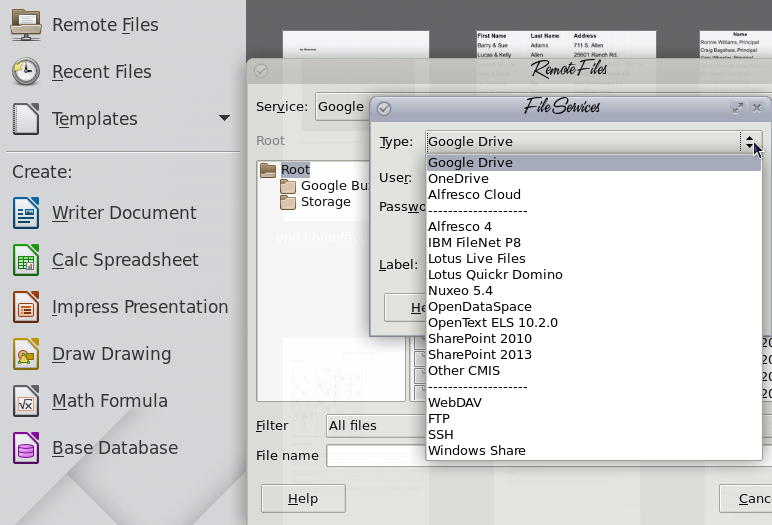Image resolution: width=772 pixels, height=525 pixels.
Task: Click the Draw Drawing icon
Action: 26,354
